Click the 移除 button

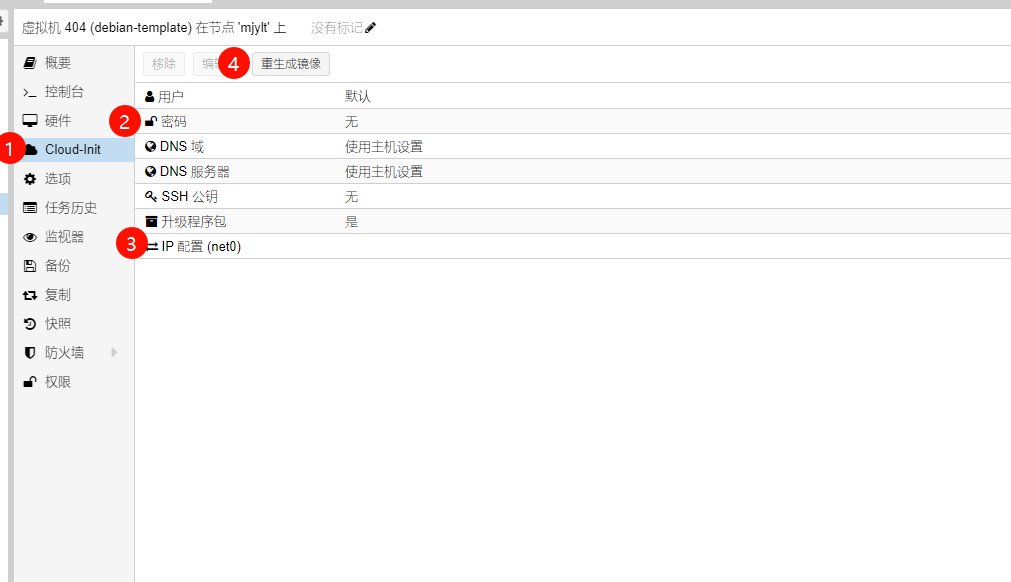pyautogui.click(x=164, y=64)
